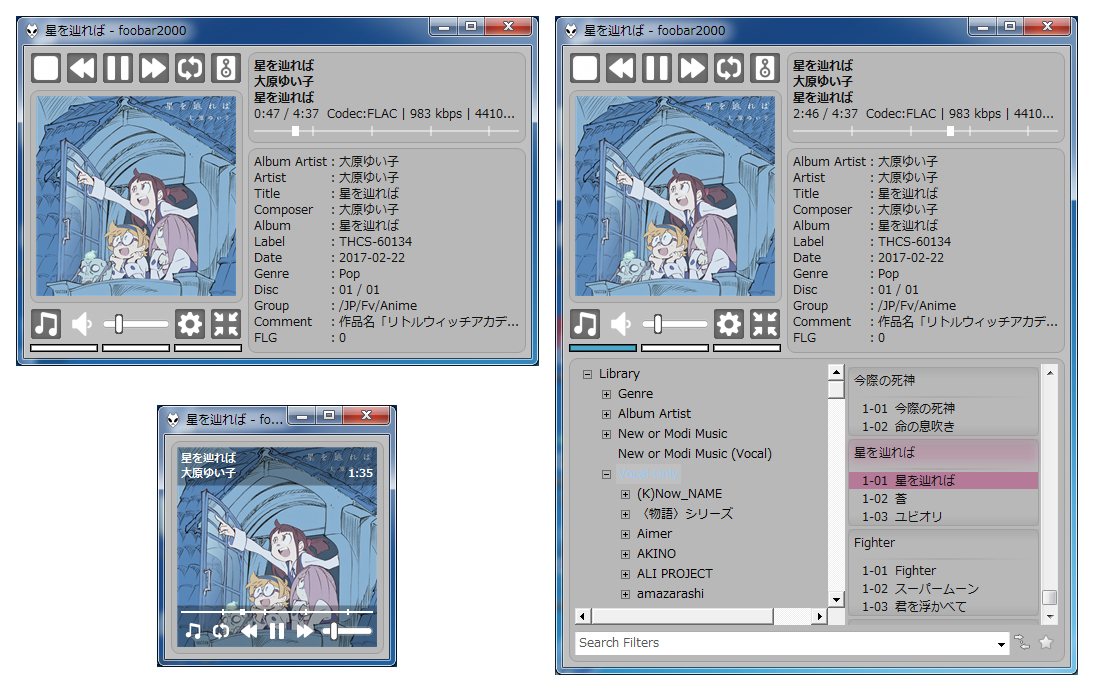Click the filter settings icon next to the star
The image size is (1094, 691).
[x=1022, y=643]
